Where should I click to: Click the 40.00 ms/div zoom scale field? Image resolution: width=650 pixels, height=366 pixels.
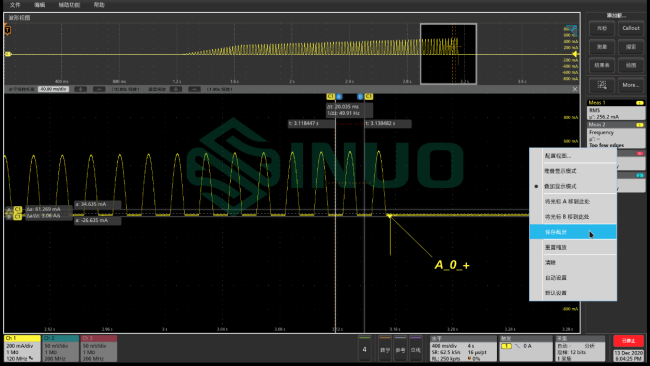(x=53, y=89)
